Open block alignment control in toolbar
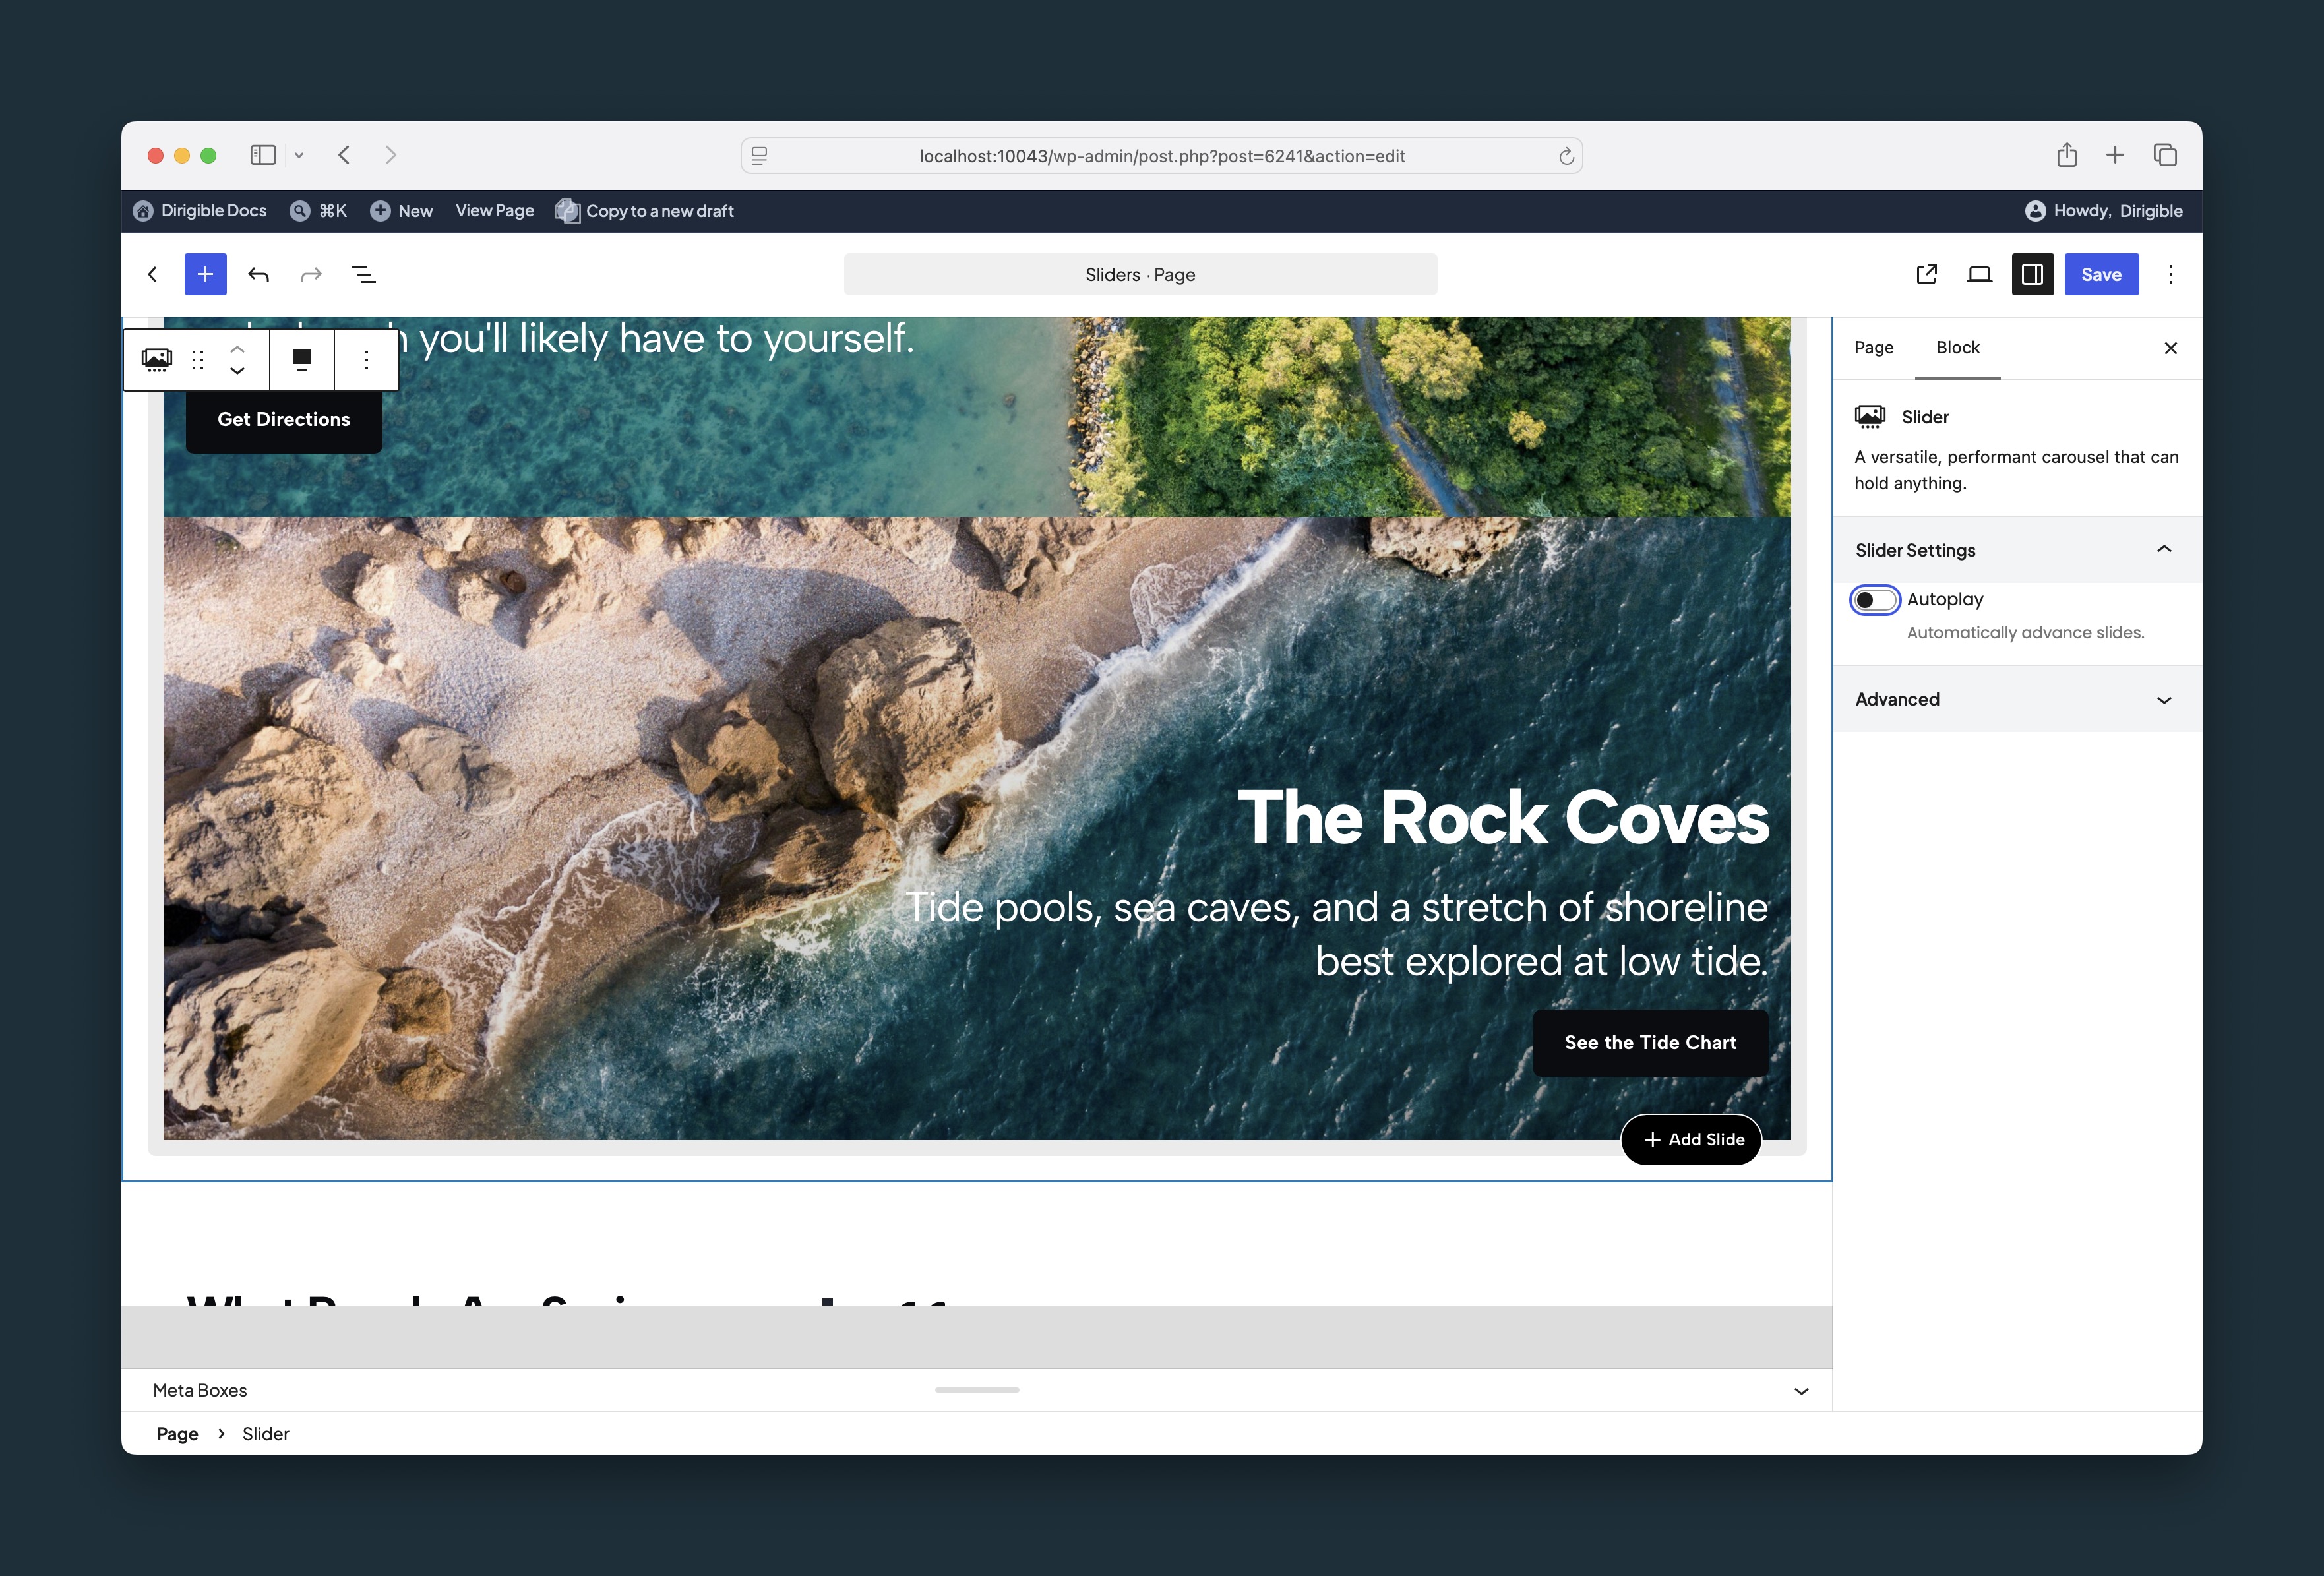Image resolution: width=2324 pixels, height=1576 pixels. tap(302, 359)
